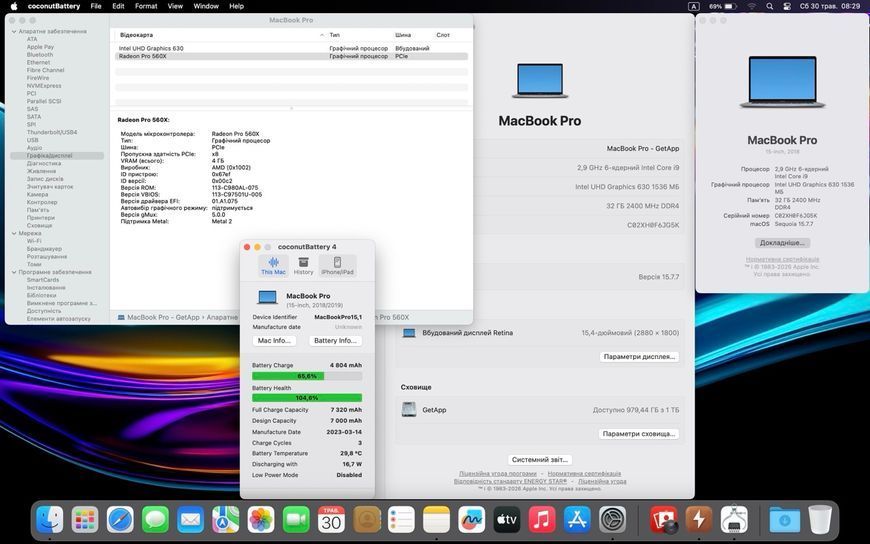
Task: Open Spotlight search in the menu bar
Action: [770, 6]
